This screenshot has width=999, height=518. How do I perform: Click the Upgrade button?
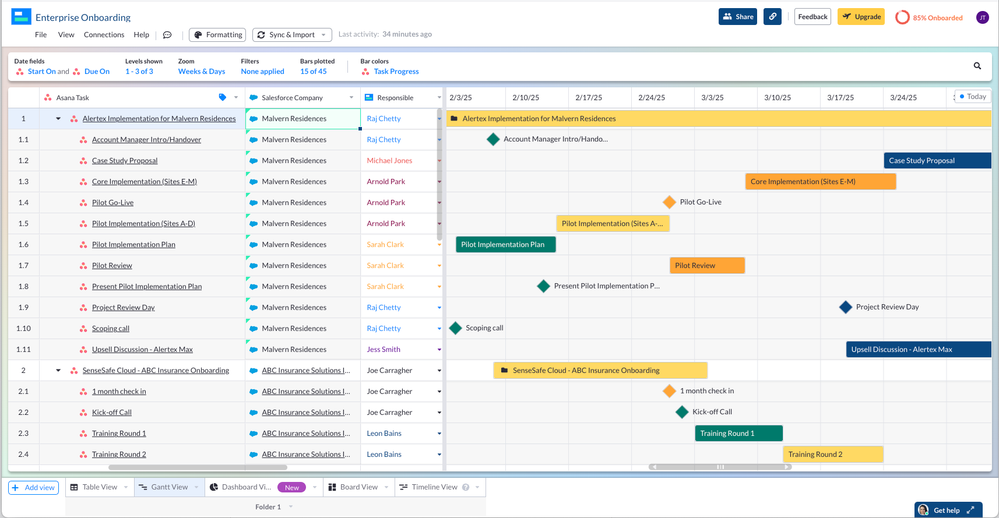[861, 17]
